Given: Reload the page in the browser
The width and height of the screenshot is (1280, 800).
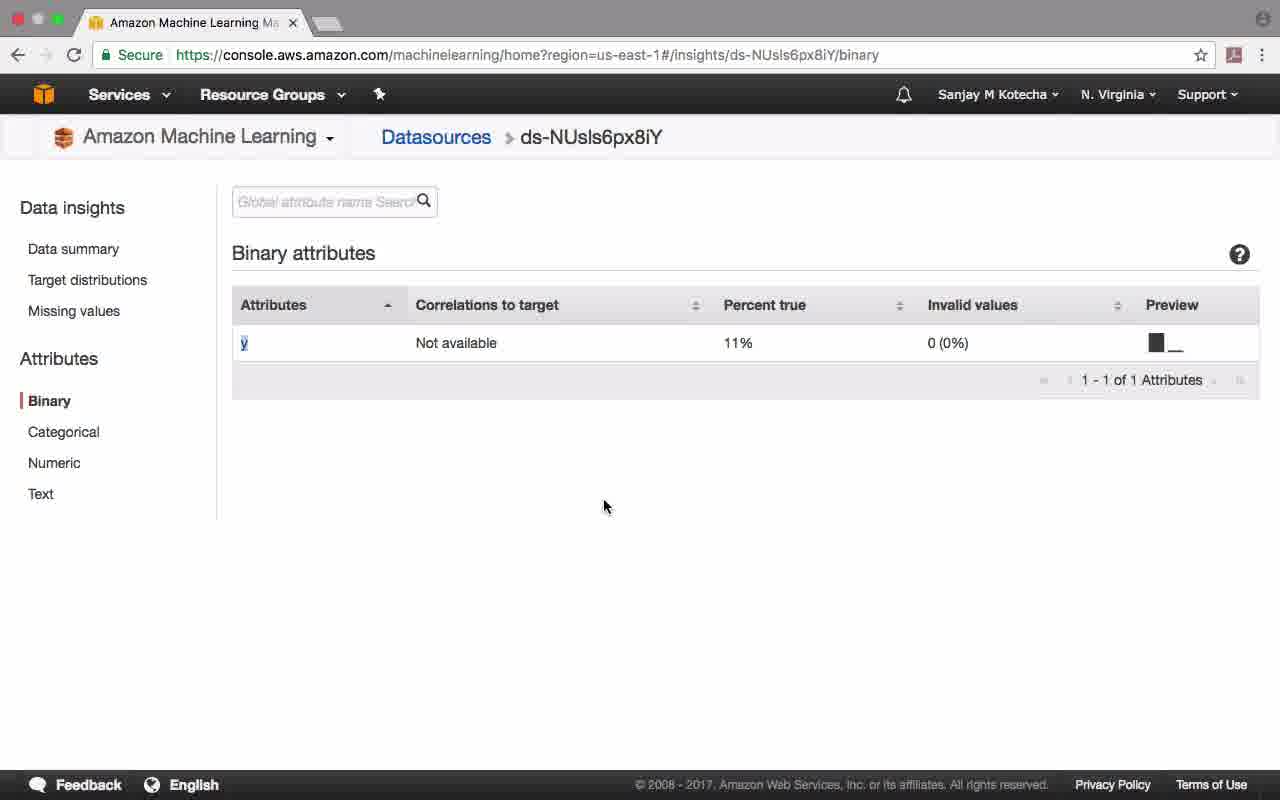Looking at the screenshot, I should [73, 55].
